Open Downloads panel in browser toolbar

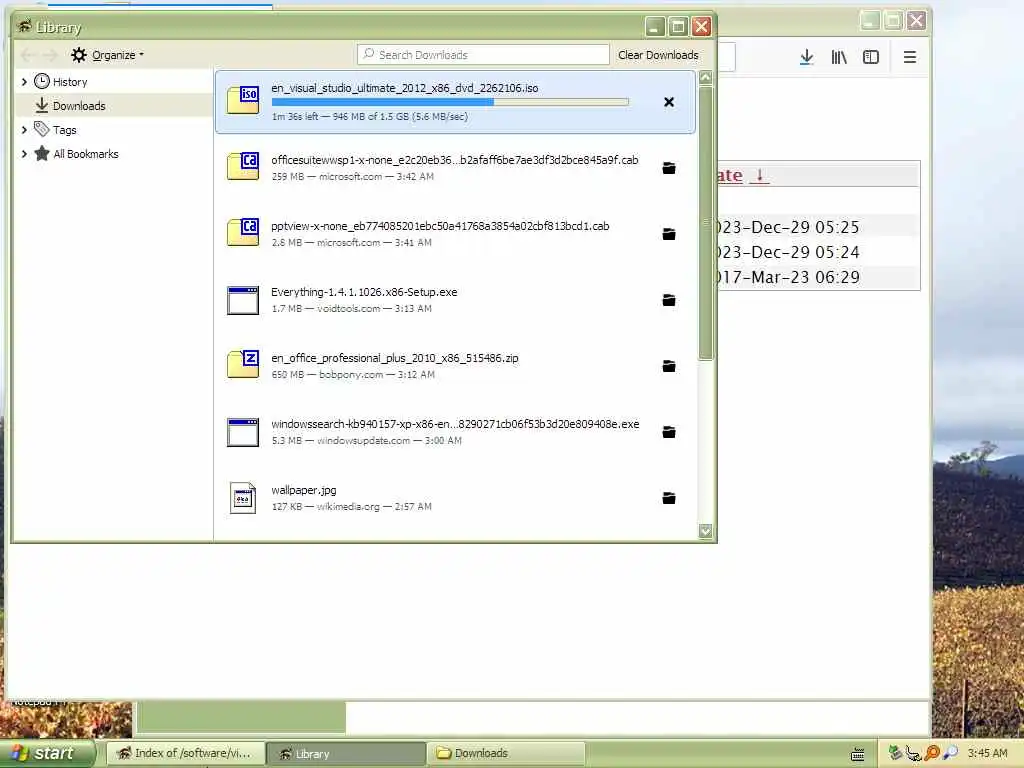807,57
